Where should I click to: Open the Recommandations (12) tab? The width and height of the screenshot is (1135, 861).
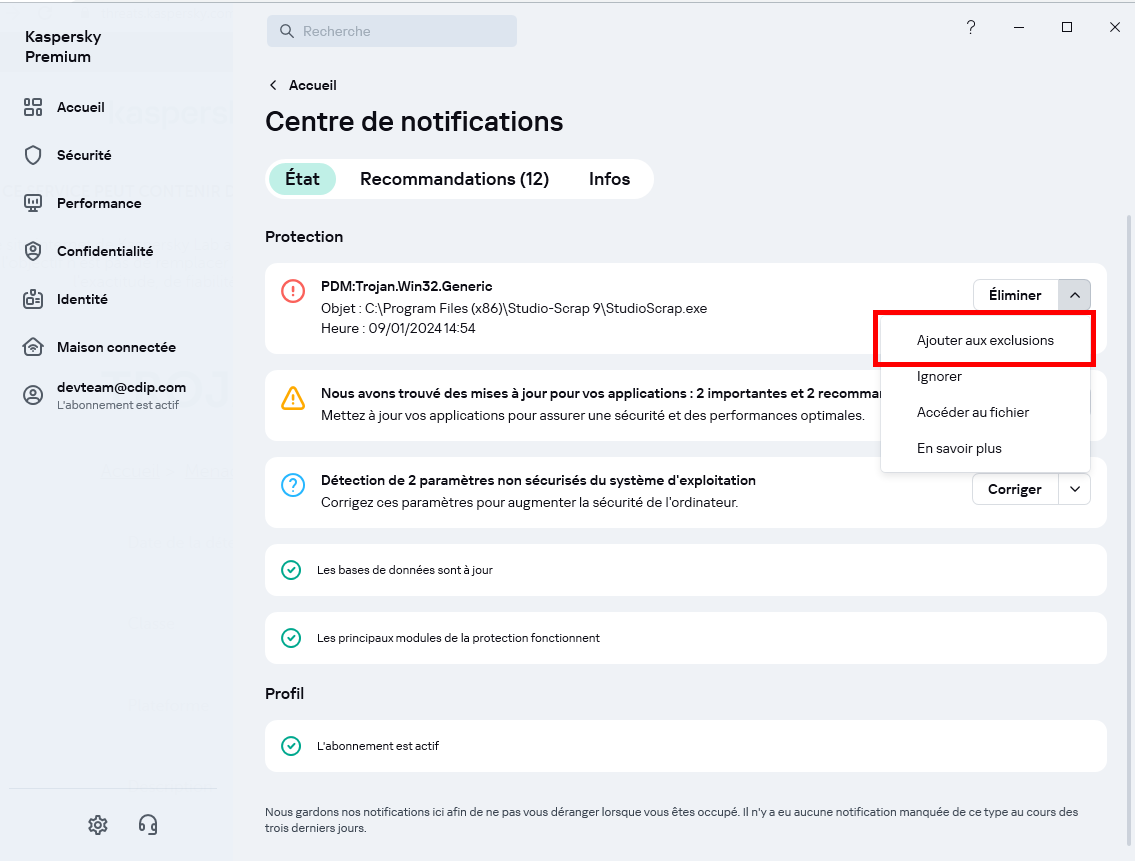pyautogui.click(x=455, y=179)
